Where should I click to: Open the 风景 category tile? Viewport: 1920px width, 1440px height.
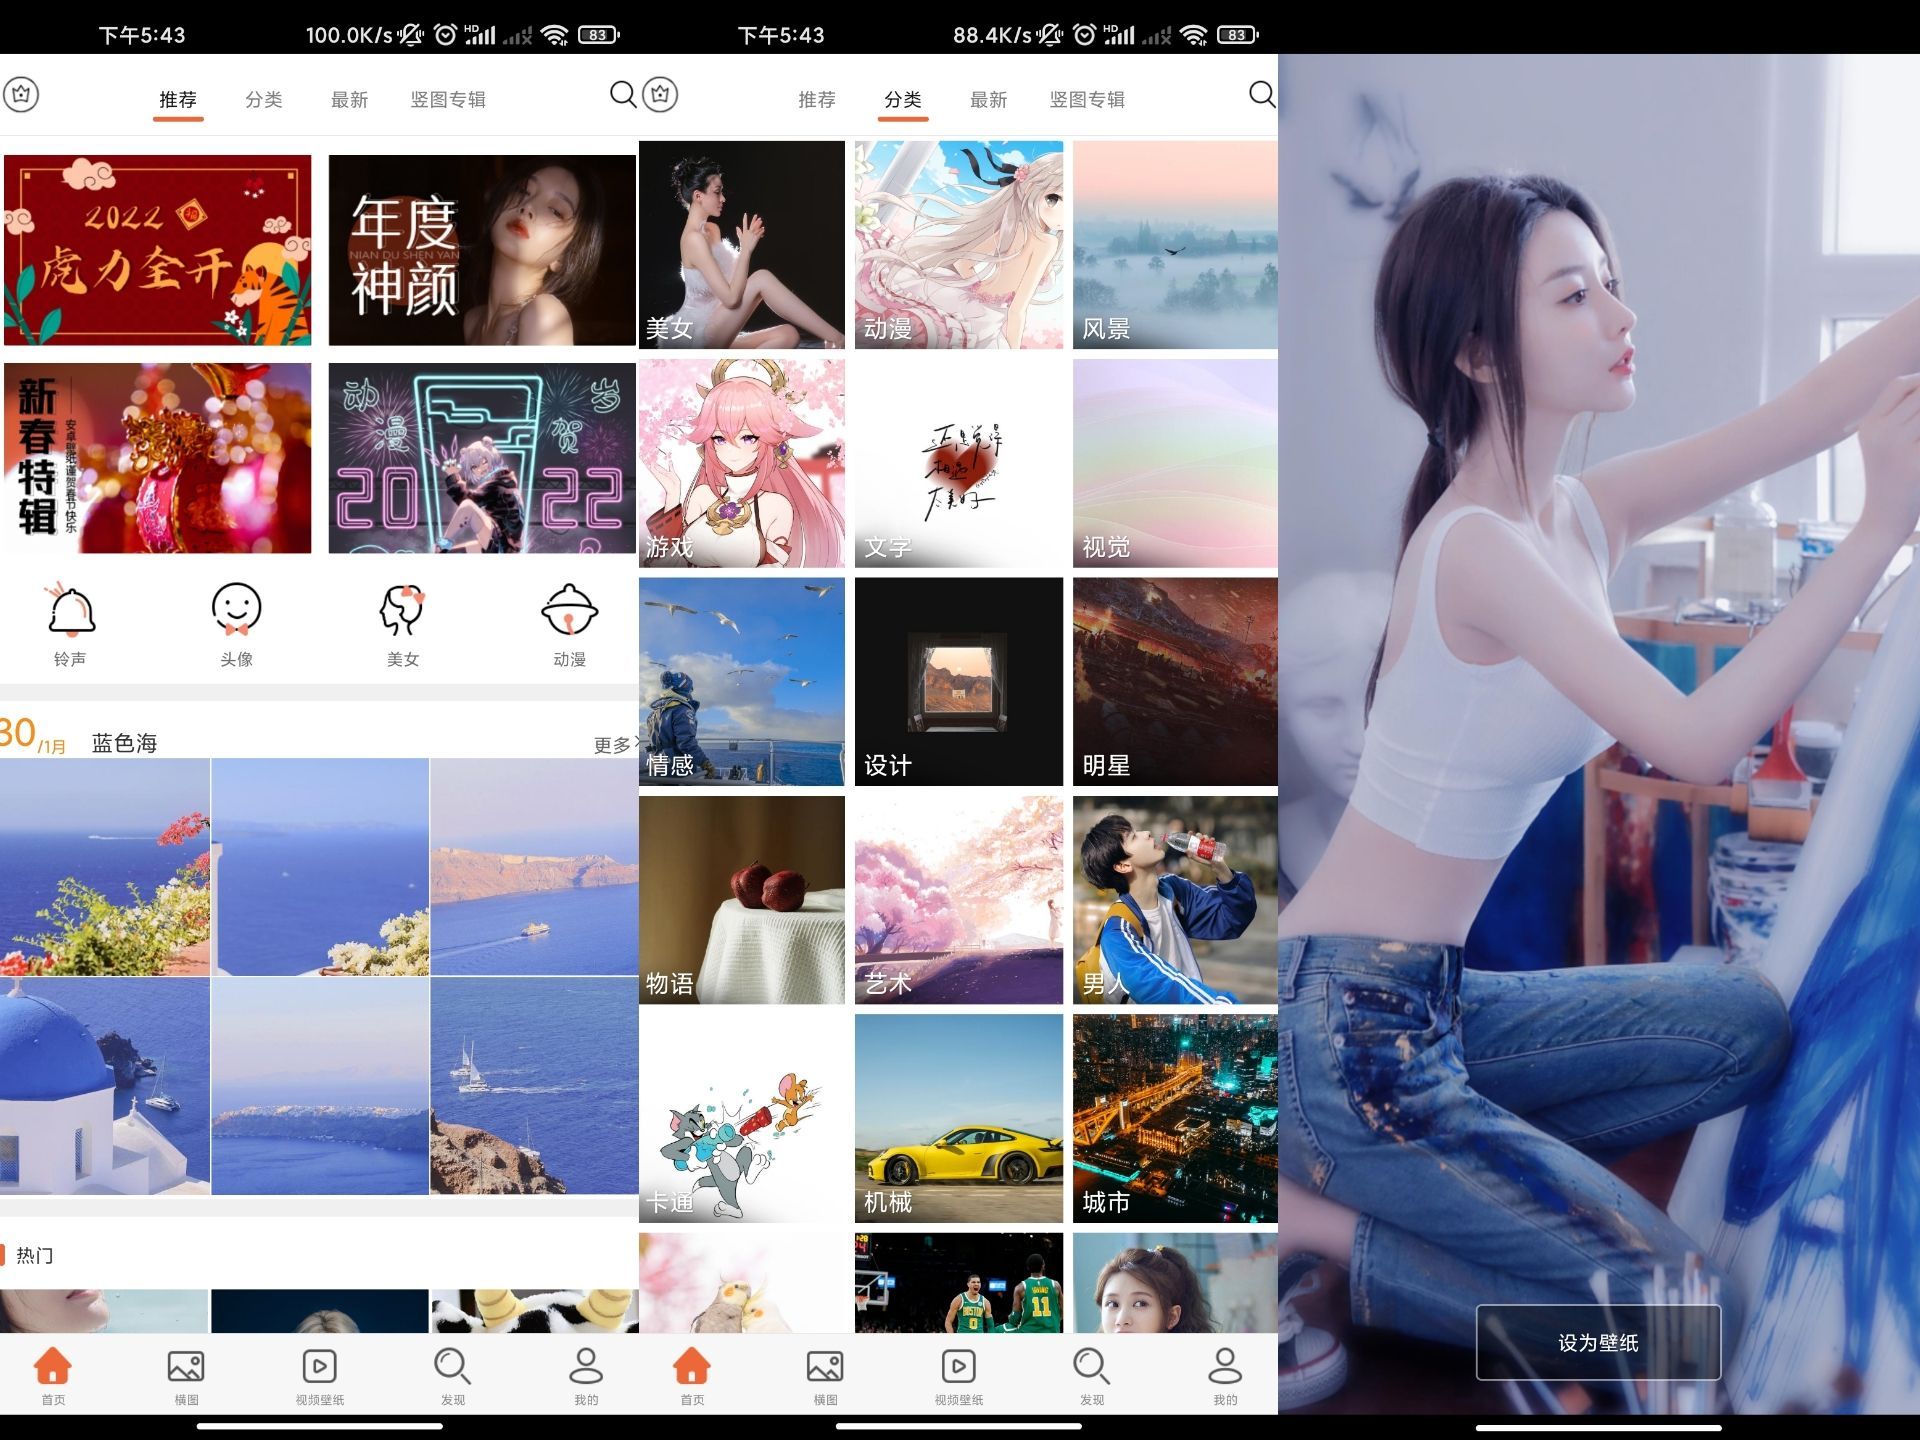[x=1175, y=245]
